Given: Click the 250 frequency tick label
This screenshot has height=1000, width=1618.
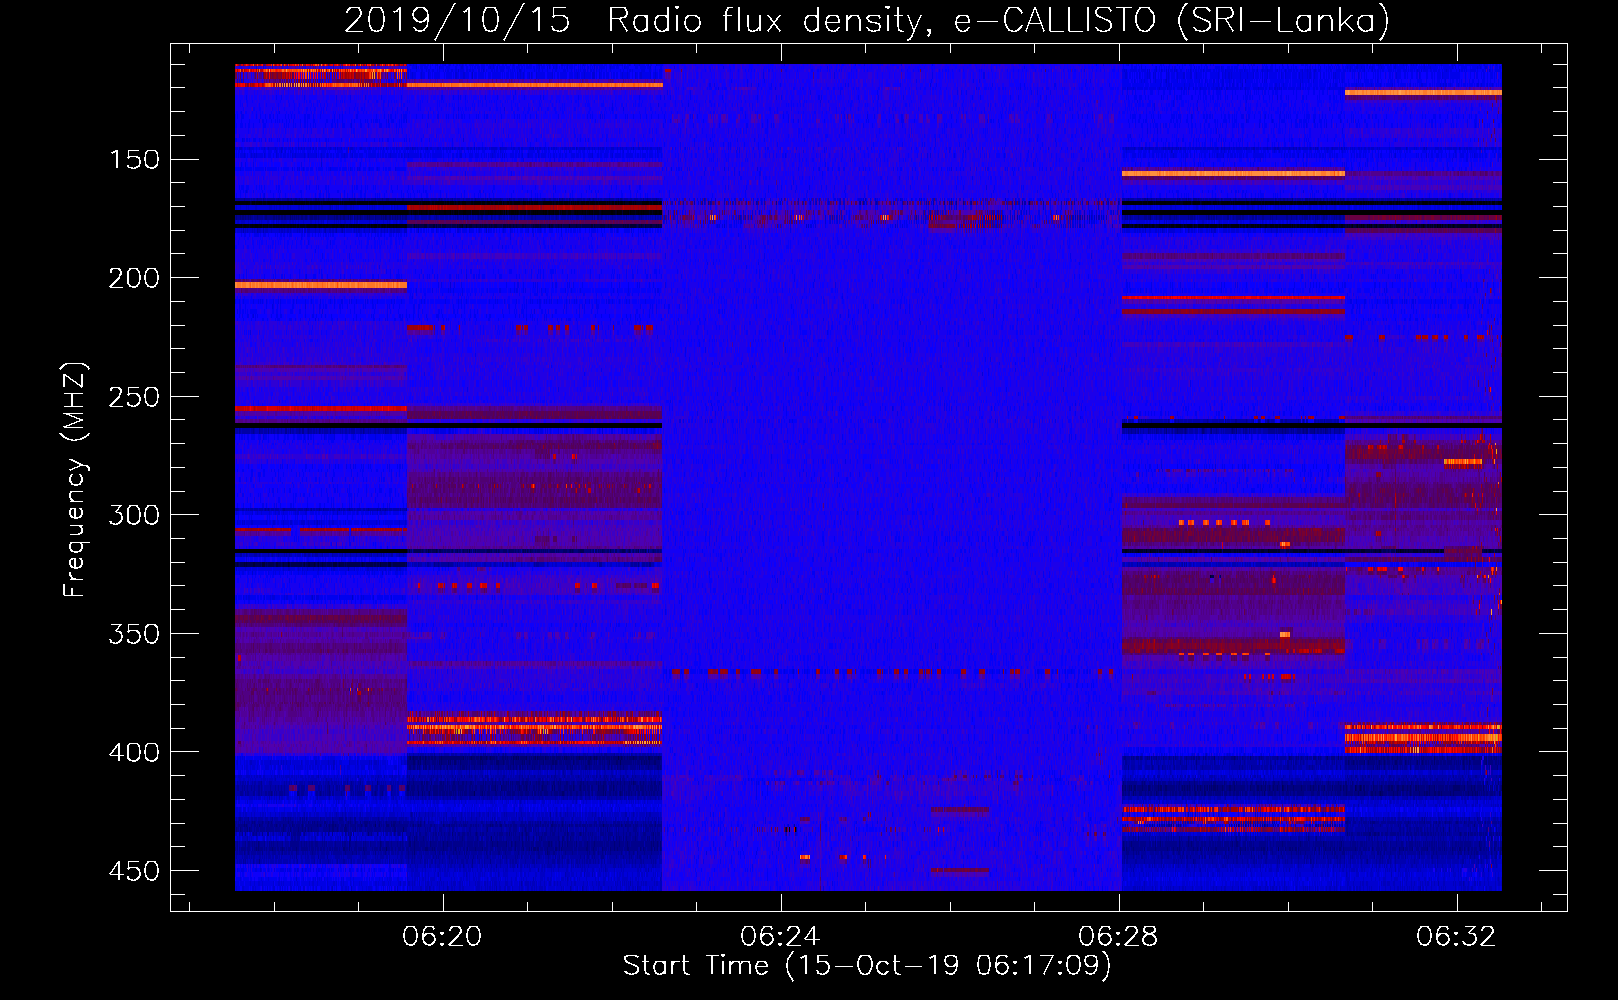Looking at the screenshot, I should (134, 397).
